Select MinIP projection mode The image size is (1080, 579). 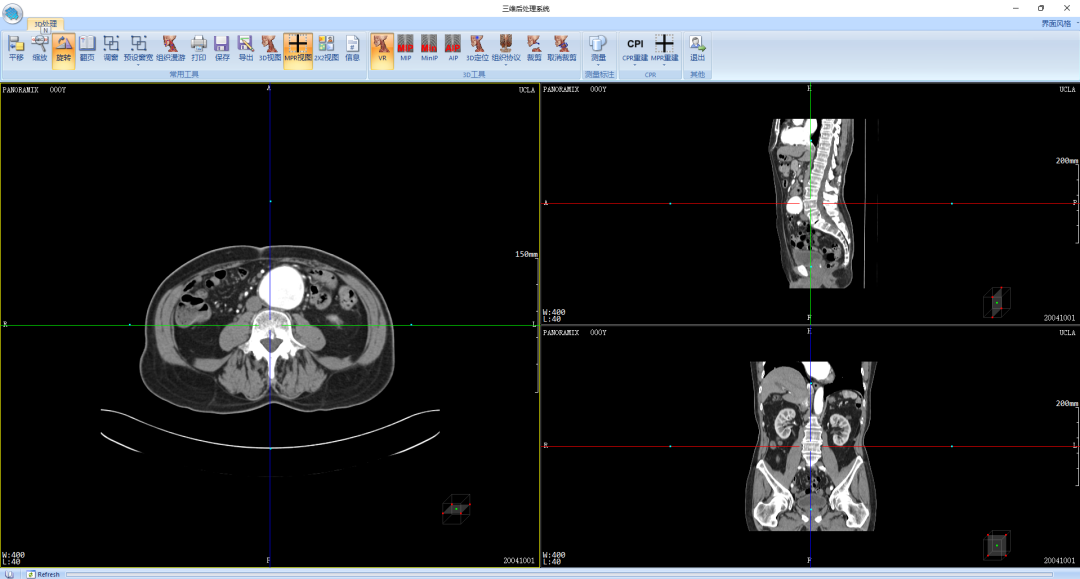tap(429, 49)
